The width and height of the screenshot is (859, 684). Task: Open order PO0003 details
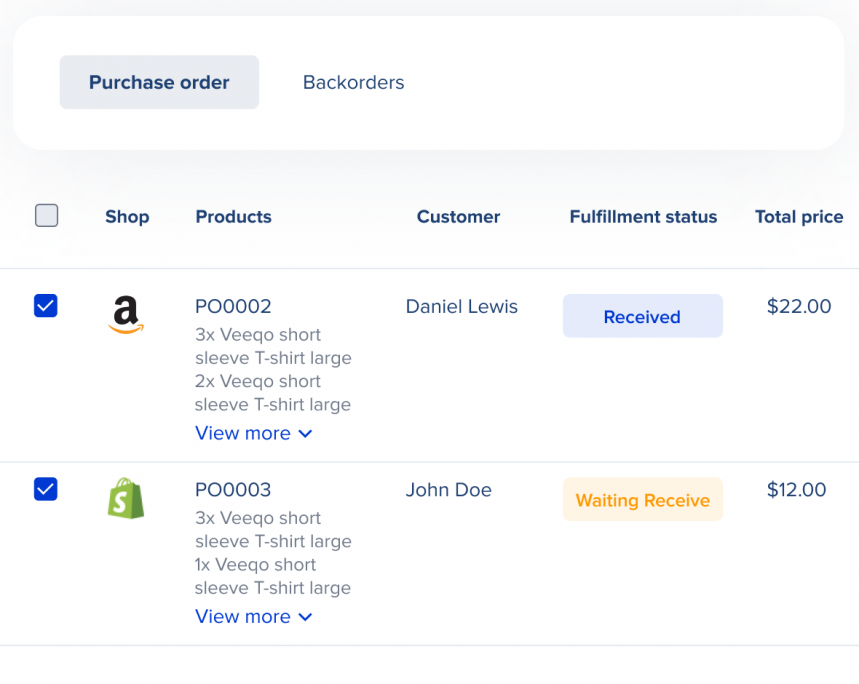pyautogui.click(x=232, y=490)
